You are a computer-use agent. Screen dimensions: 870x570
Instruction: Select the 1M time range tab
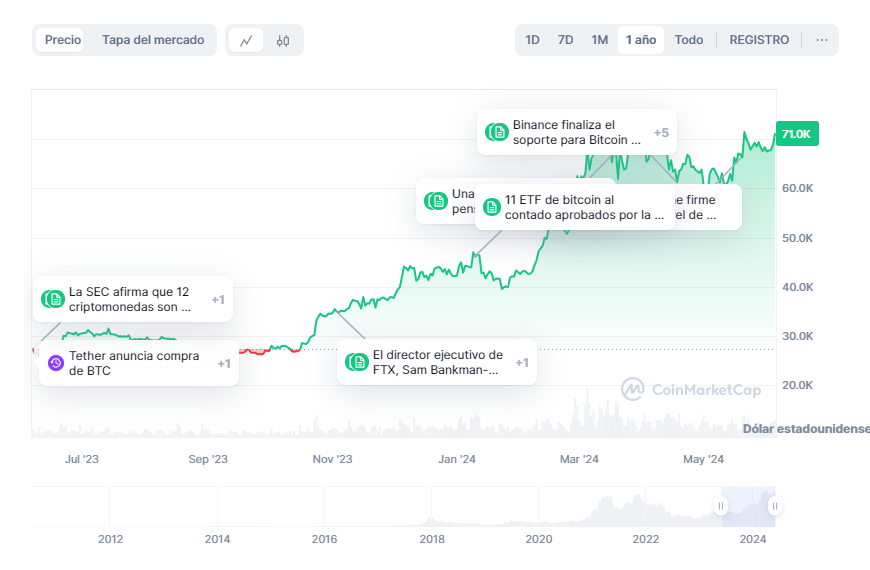pyautogui.click(x=599, y=40)
